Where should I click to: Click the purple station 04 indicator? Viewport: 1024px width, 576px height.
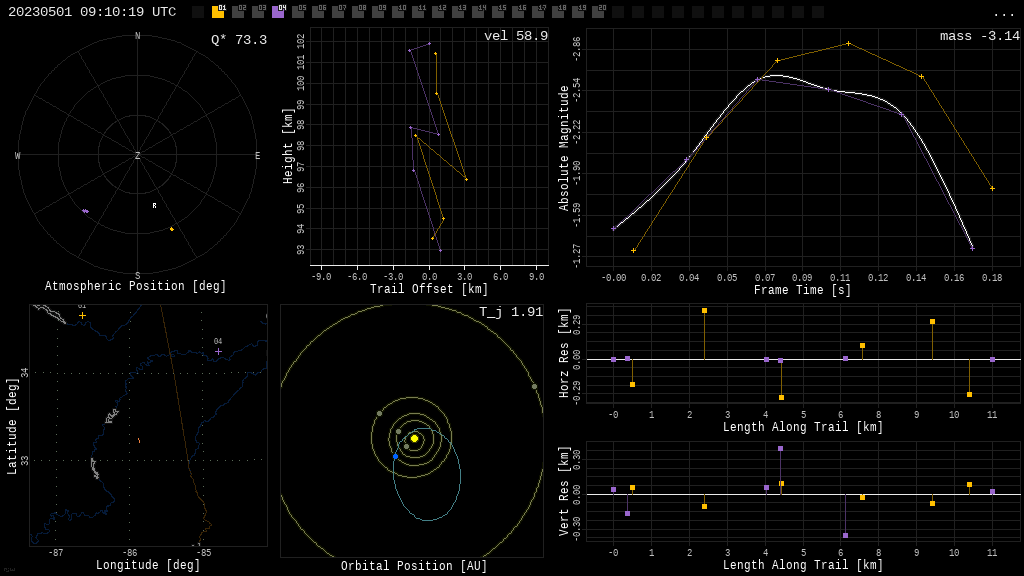278,12
